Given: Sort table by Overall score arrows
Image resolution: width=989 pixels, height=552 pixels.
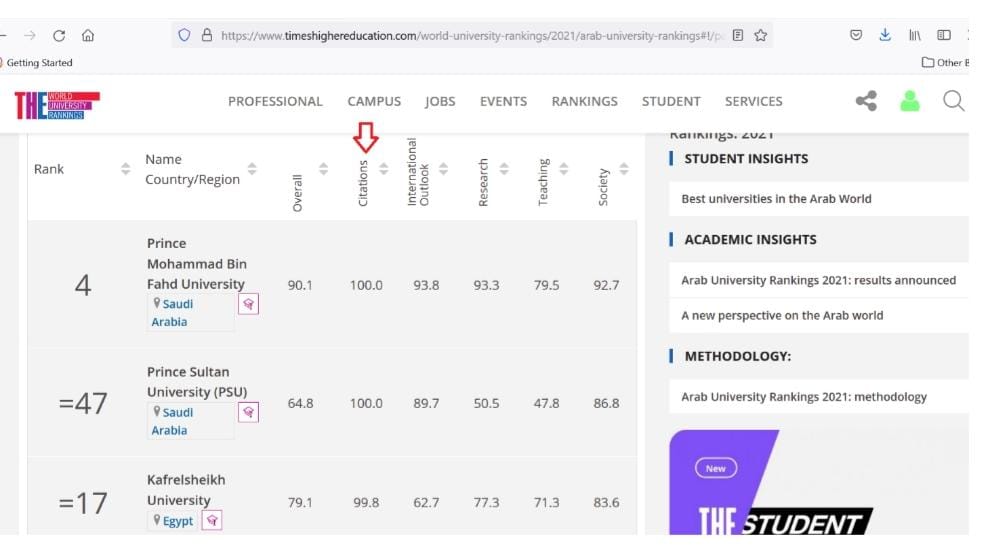Looking at the screenshot, I should (323, 169).
